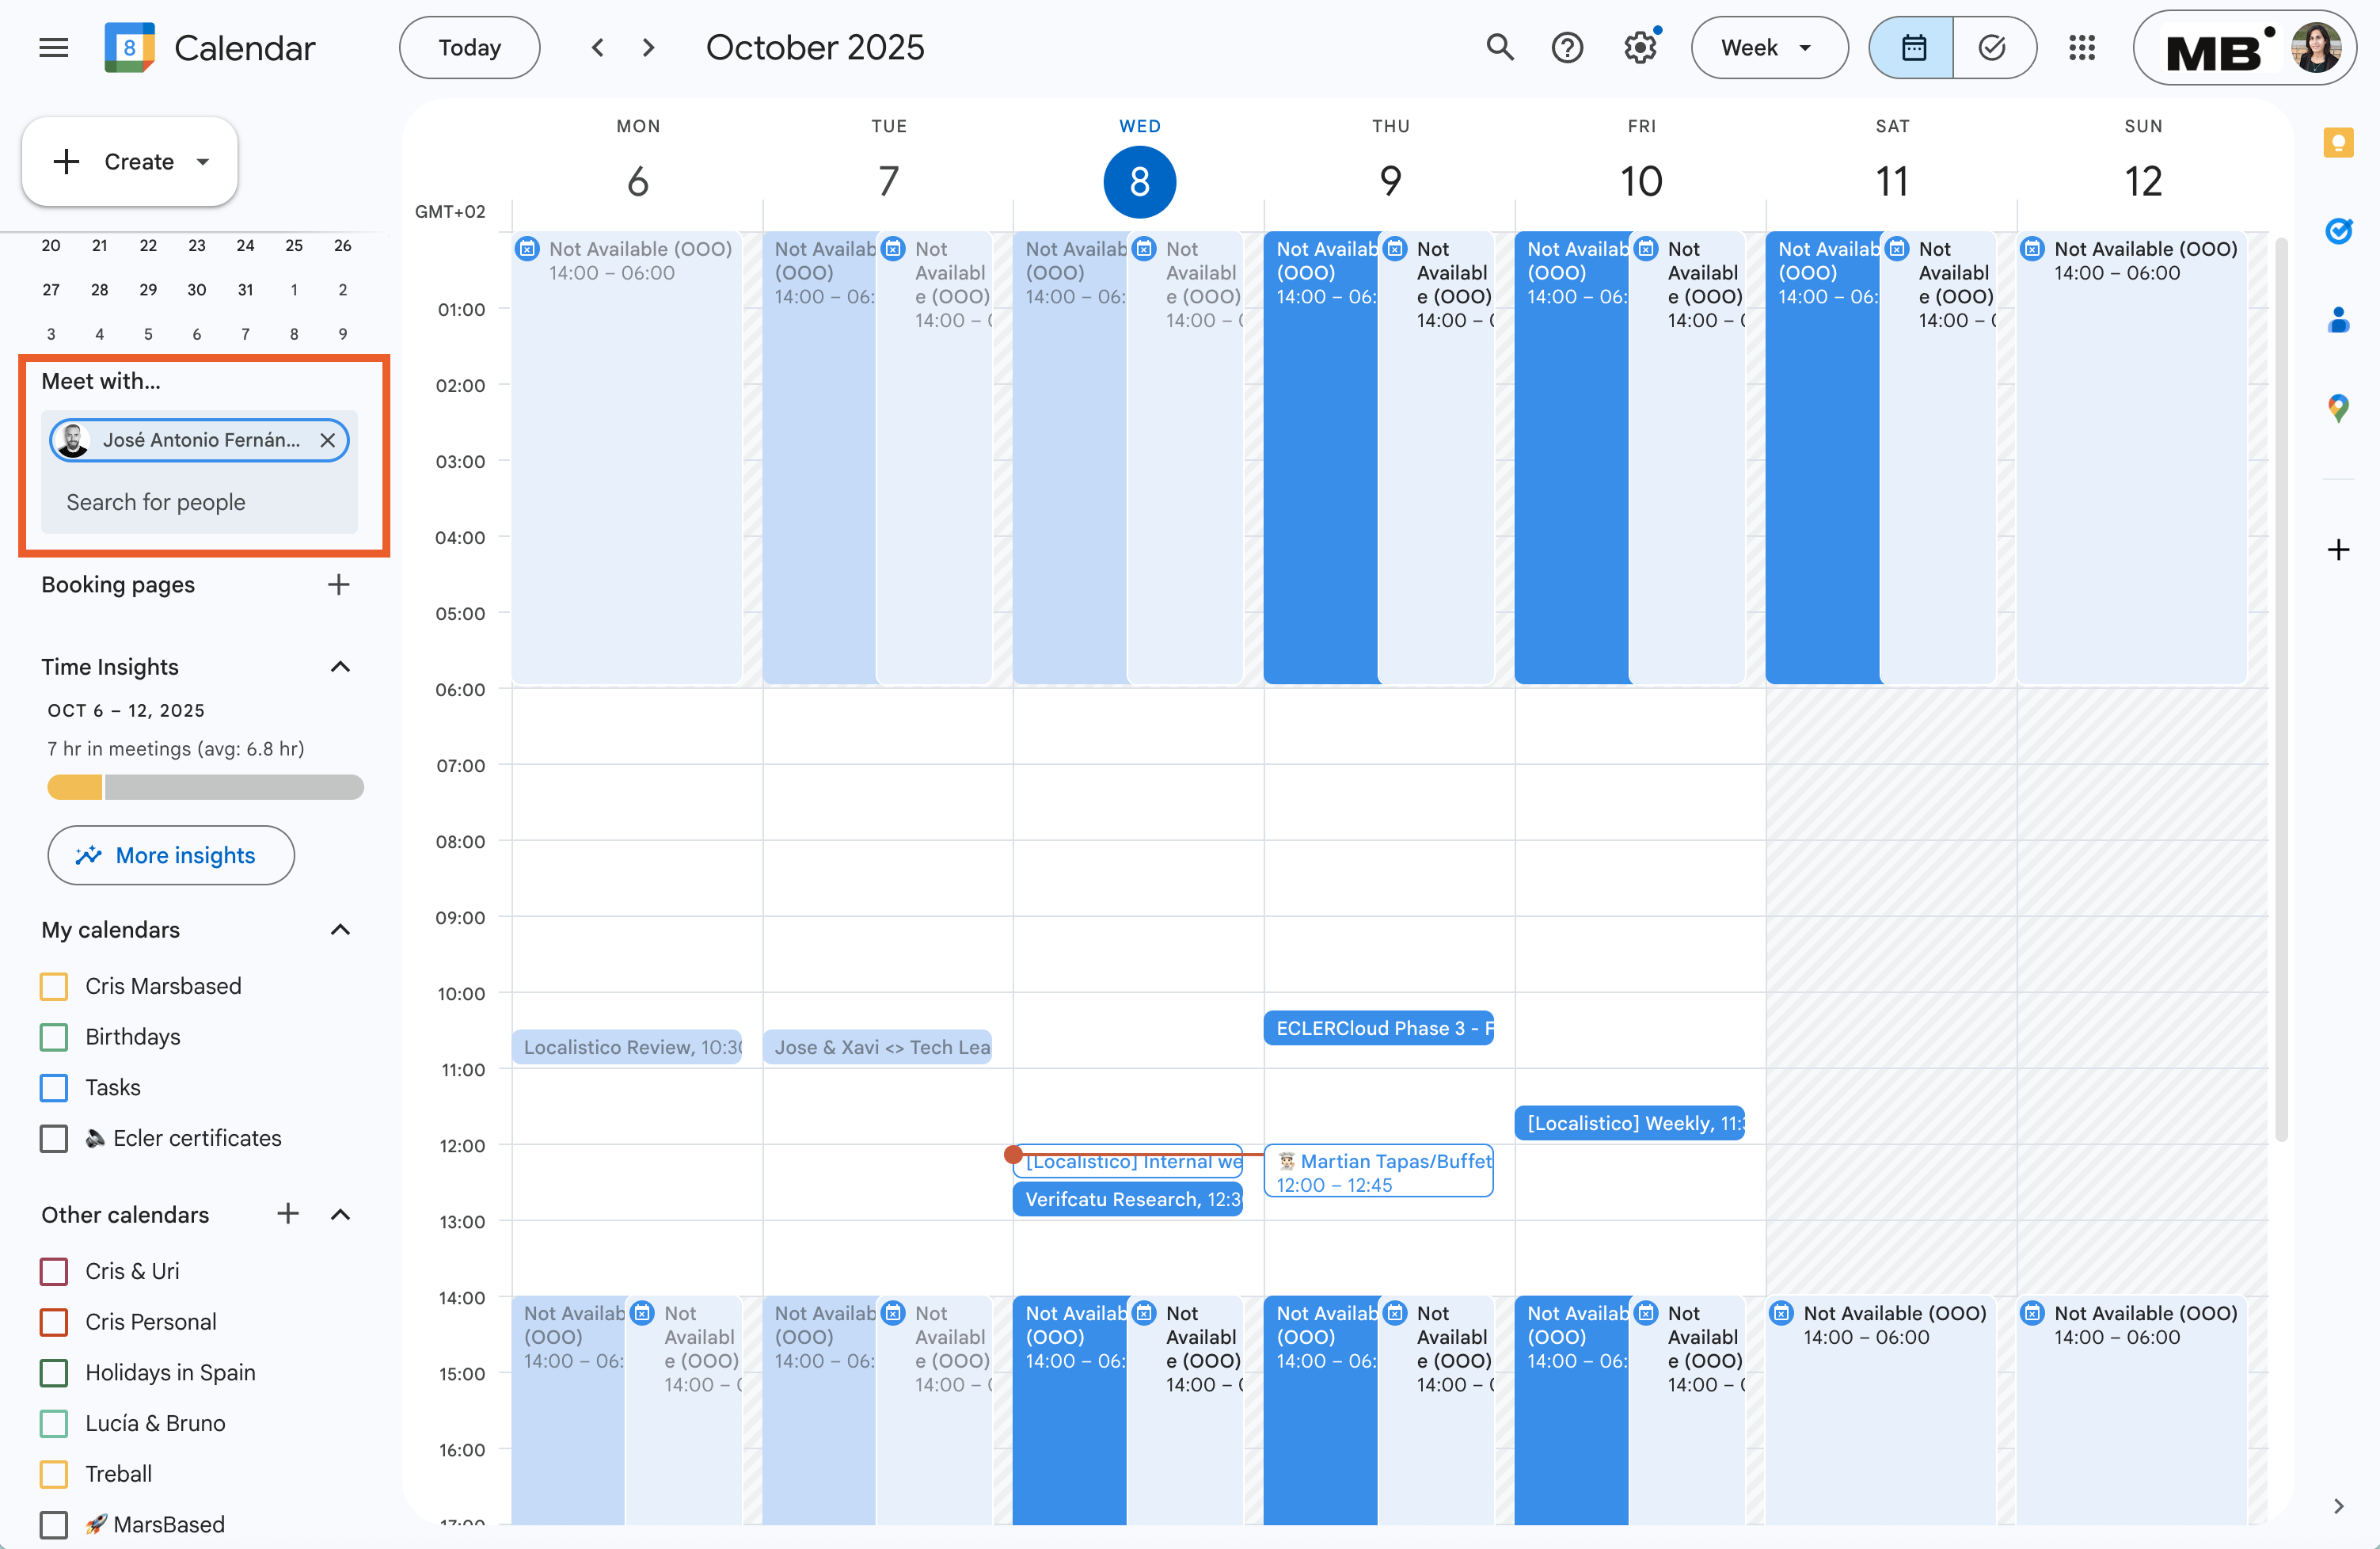The image size is (2380, 1549).
Task: Select Wednesday 8 day header
Action: click(x=1139, y=181)
